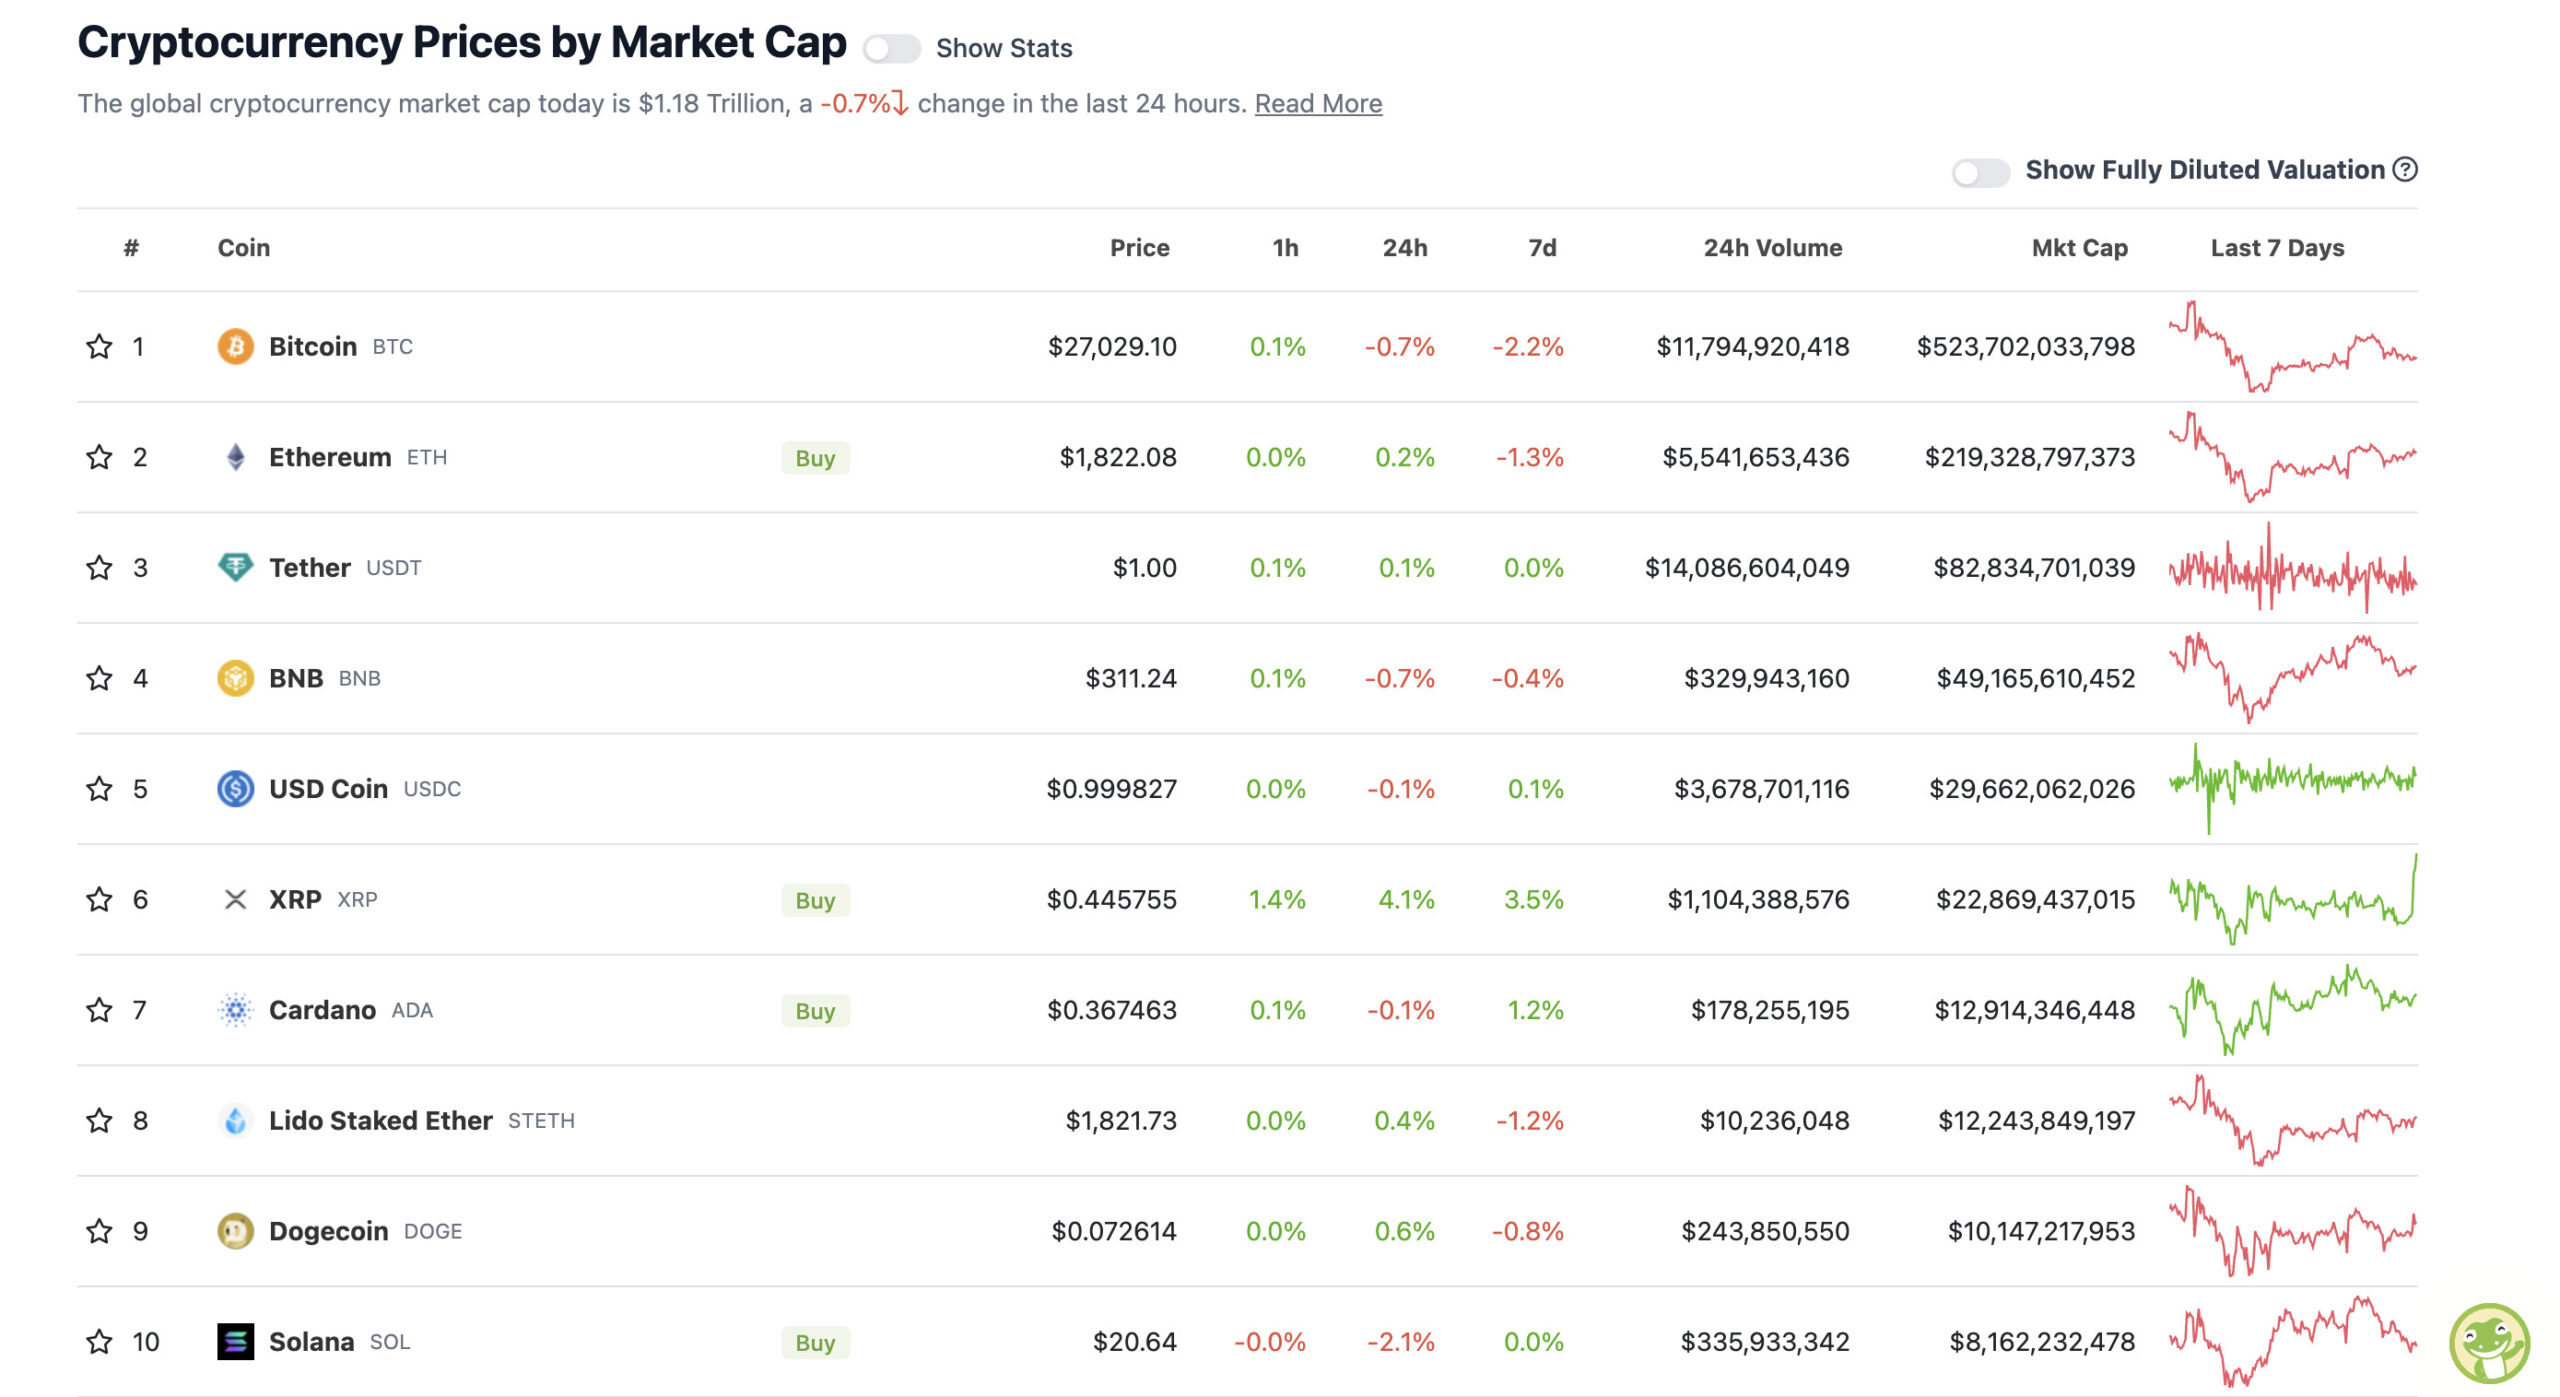Open the Bitcoin name link
2560x1397 pixels.
pos(313,347)
